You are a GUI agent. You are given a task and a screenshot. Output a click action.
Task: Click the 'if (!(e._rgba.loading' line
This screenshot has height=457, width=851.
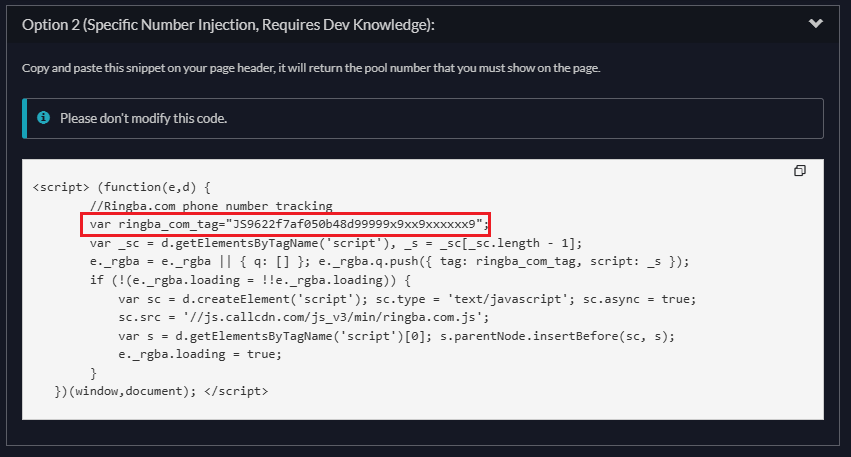pyautogui.click(x=250, y=280)
